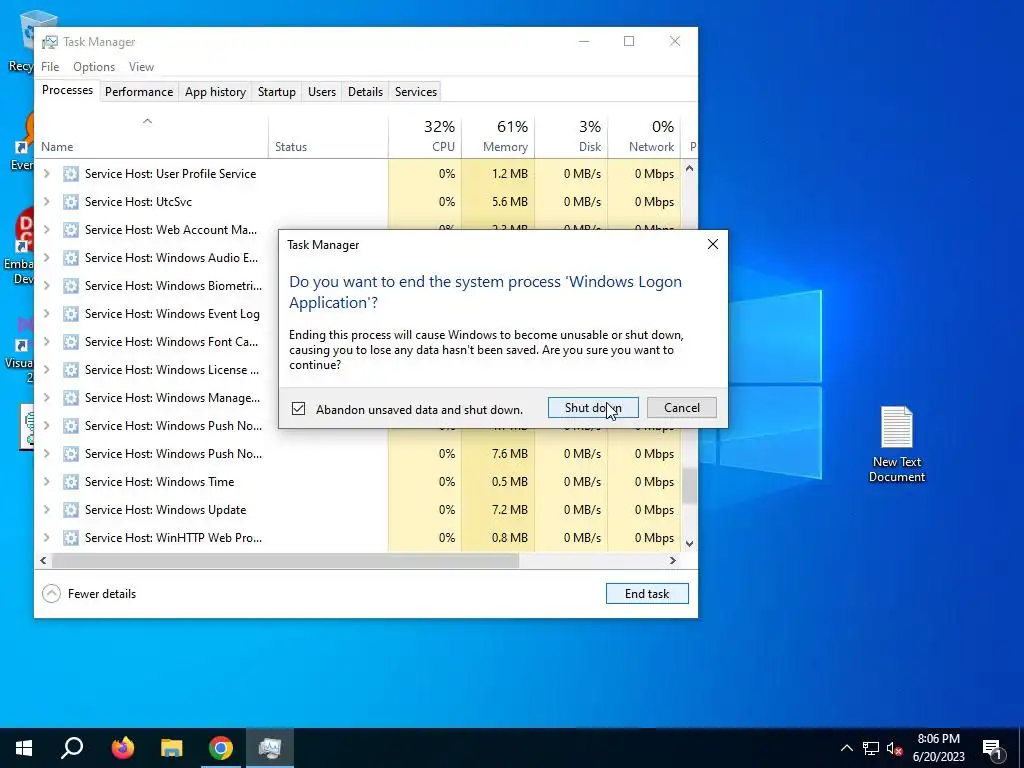This screenshot has width=1024, height=768.
Task: Expand Service Host: UtcSvc group
Action: click(x=46, y=202)
